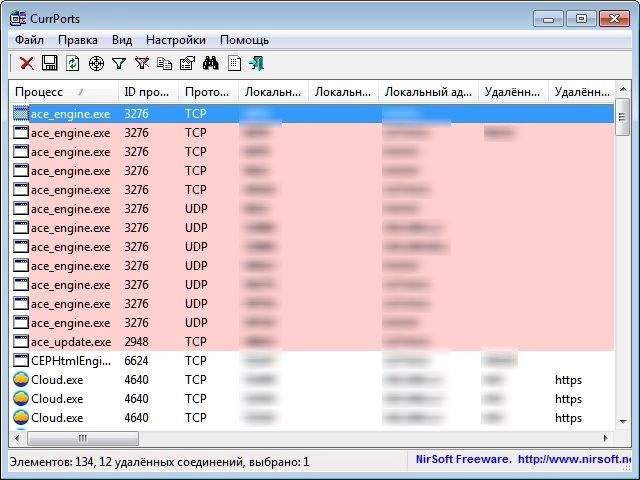Viewport: 640px width, 480px height.
Task: Click the crossed-out funnel disable filters icon
Action: [142, 63]
